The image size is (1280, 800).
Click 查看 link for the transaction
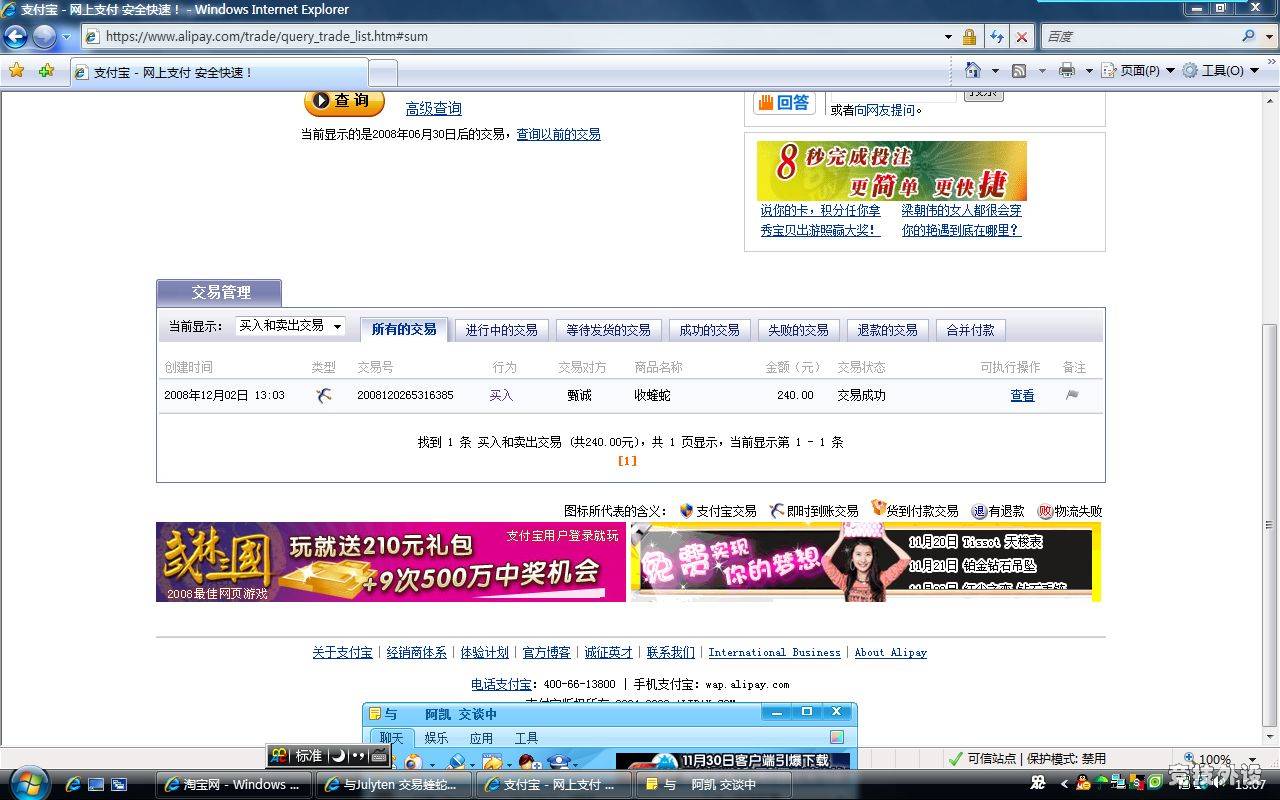(x=1022, y=396)
